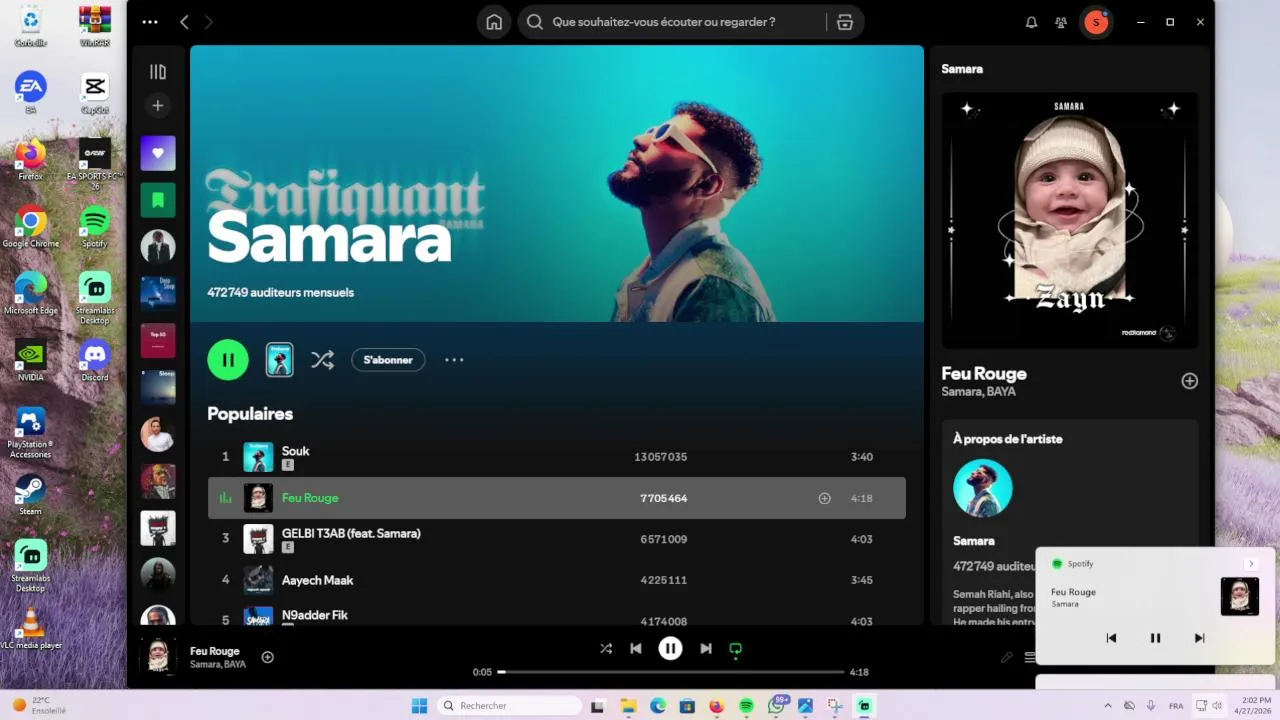
Task: Open the now-playing preview thumbnail beside play
Action: (279, 360)
